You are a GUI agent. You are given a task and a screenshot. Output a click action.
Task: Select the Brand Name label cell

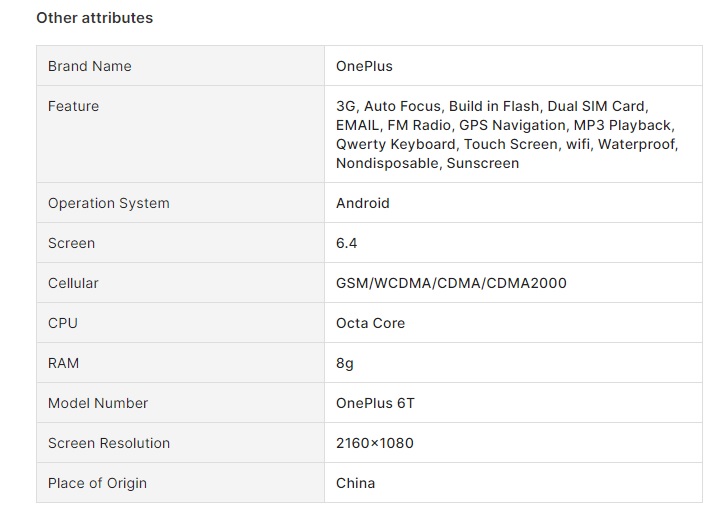(181, 66)
